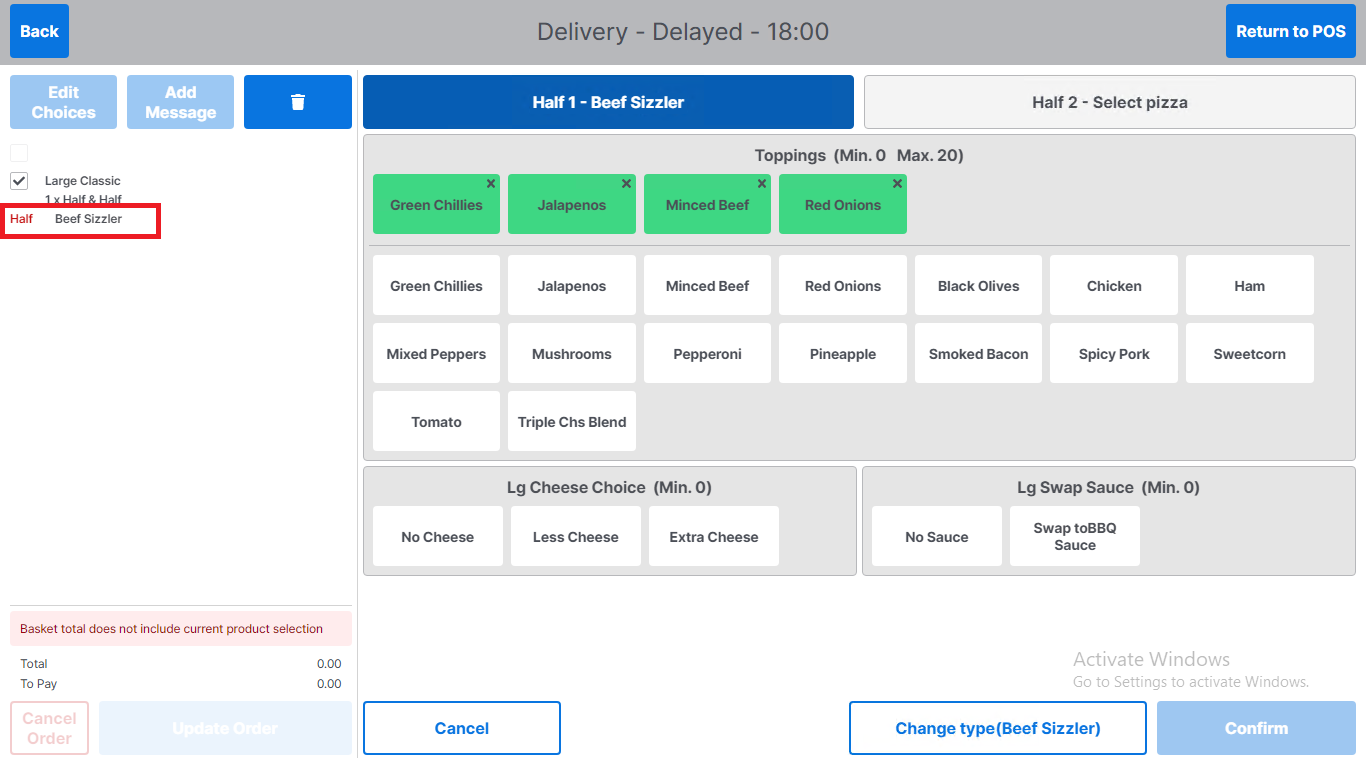Switch to Half 2 - Select pizza tab
This screenshot has height=758, width=1366.
pyautogui.click(x=1109, y=102)
